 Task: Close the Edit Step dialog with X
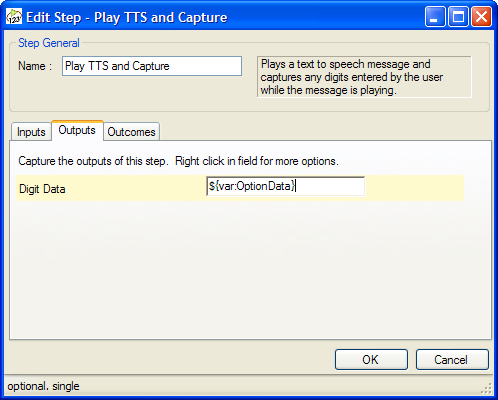click(481, 17)
